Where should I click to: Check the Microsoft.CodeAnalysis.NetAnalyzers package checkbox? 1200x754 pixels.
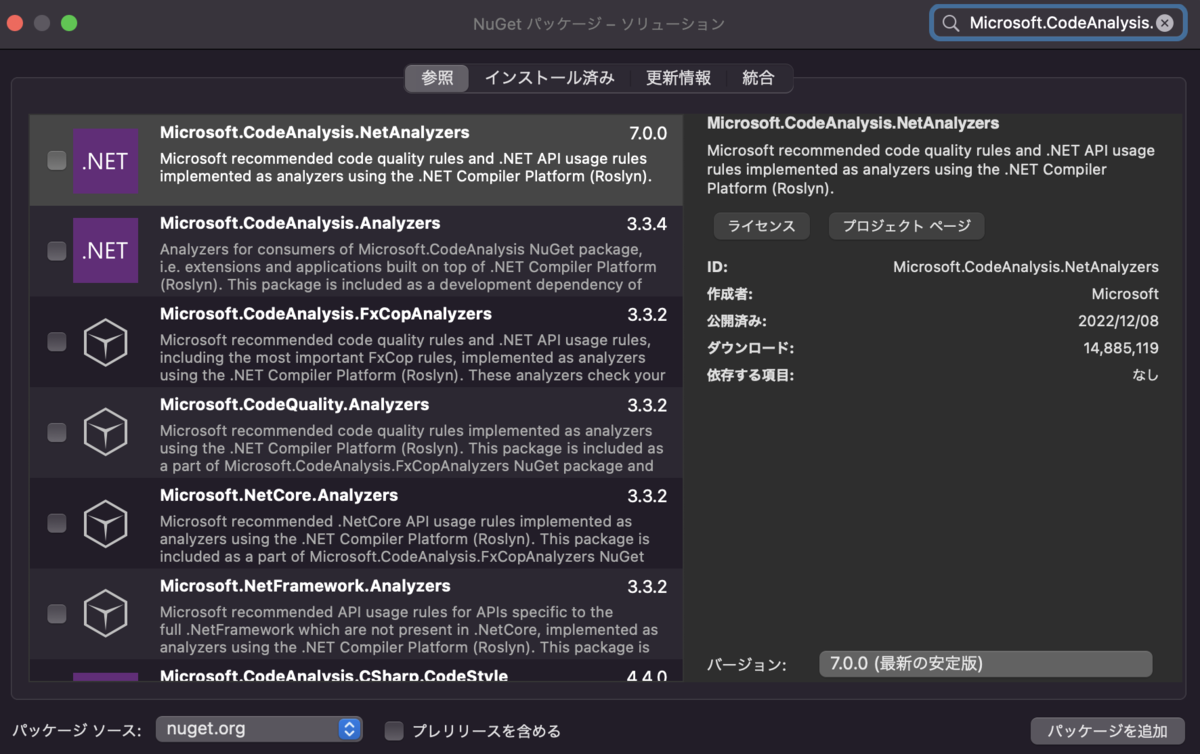[57, 160]
